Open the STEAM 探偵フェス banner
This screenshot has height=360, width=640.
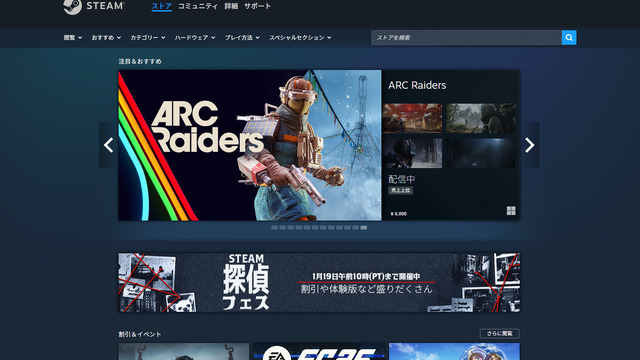(x=319, y=282)
